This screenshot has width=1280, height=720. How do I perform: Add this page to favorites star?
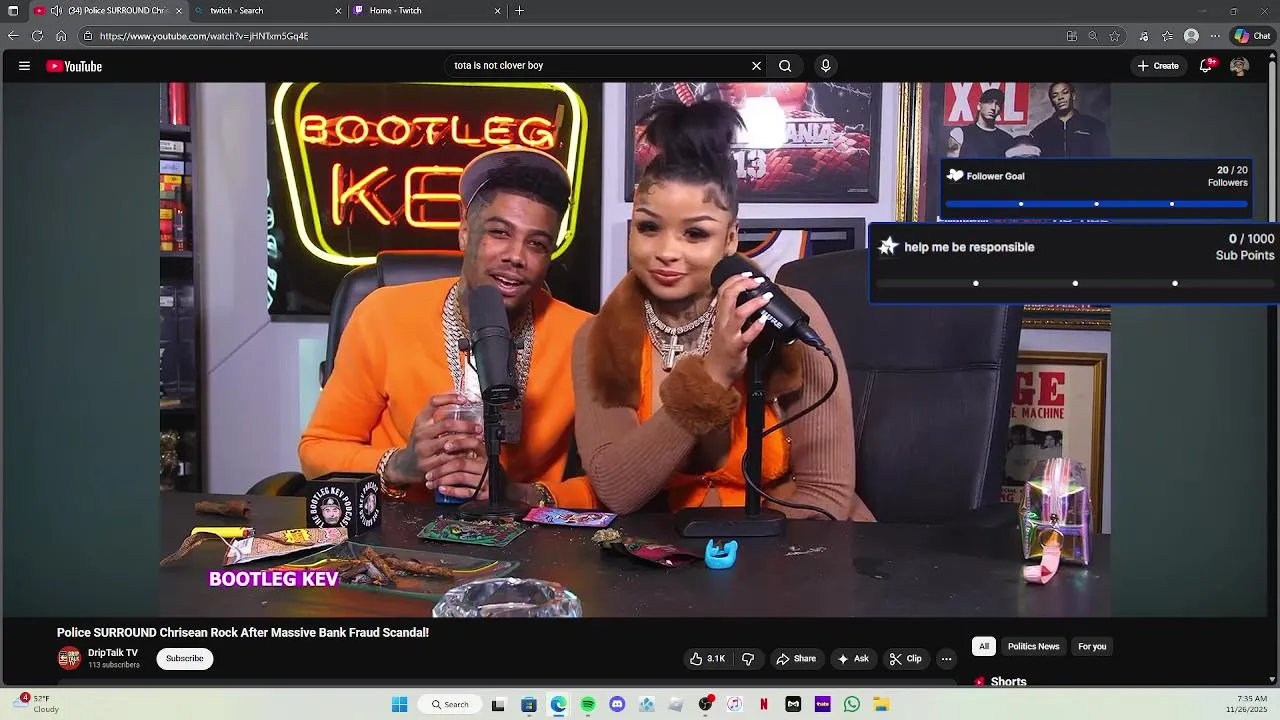1115,36
